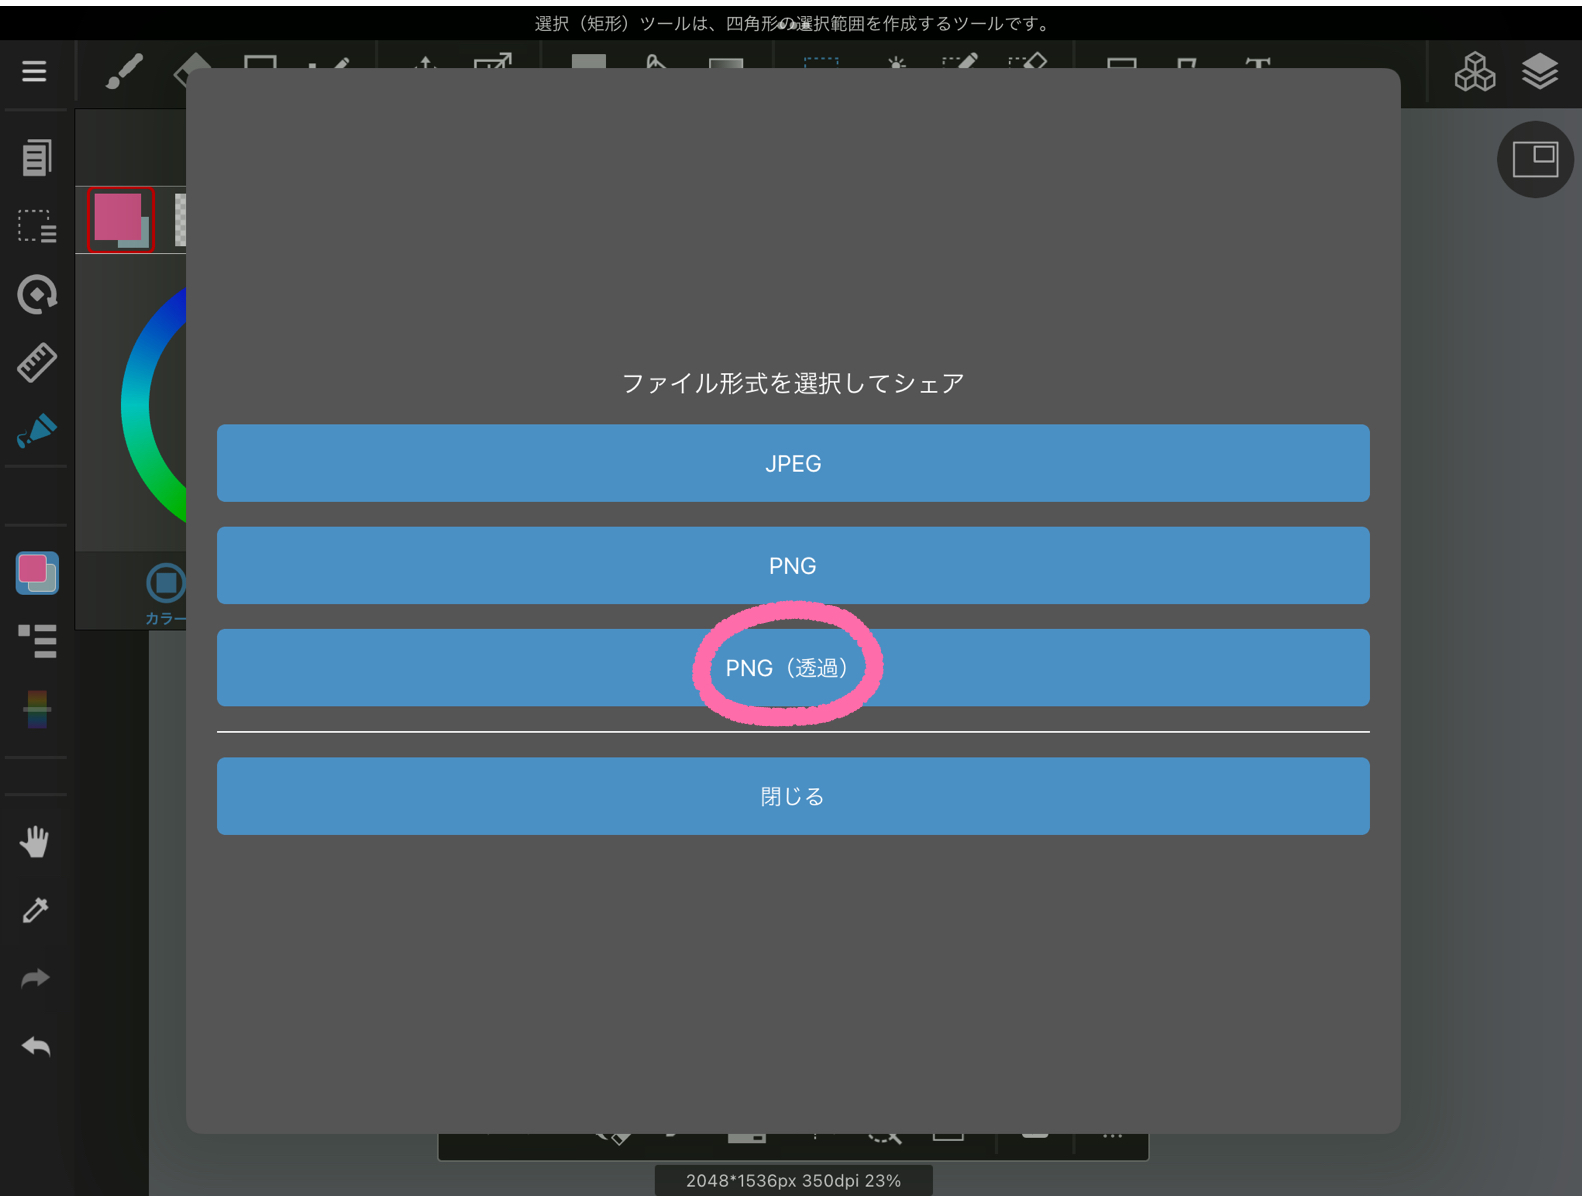Screen dimensions: 1582x1204
Task: Open the document file menu icon
Action: pos(36,157)
